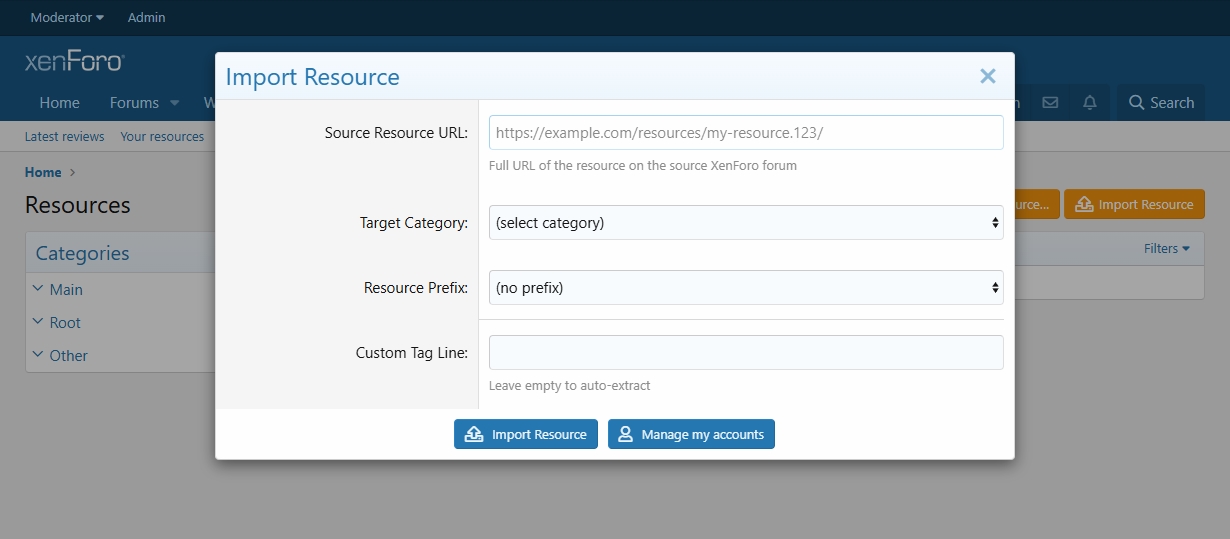Click the Search magnifier in navbar
This screenshot has width=1230, height=539.
1137,102
